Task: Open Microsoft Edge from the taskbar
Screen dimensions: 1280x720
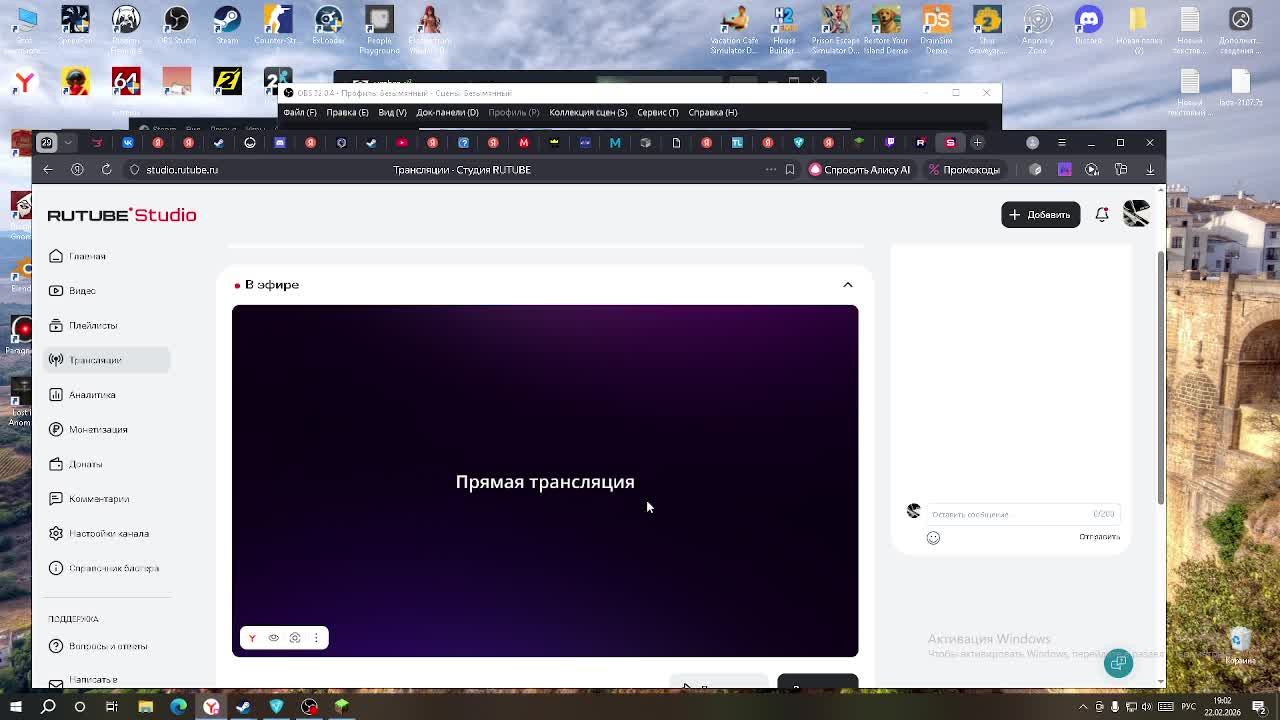Action: pyautogui.click(x=178, y=707)
